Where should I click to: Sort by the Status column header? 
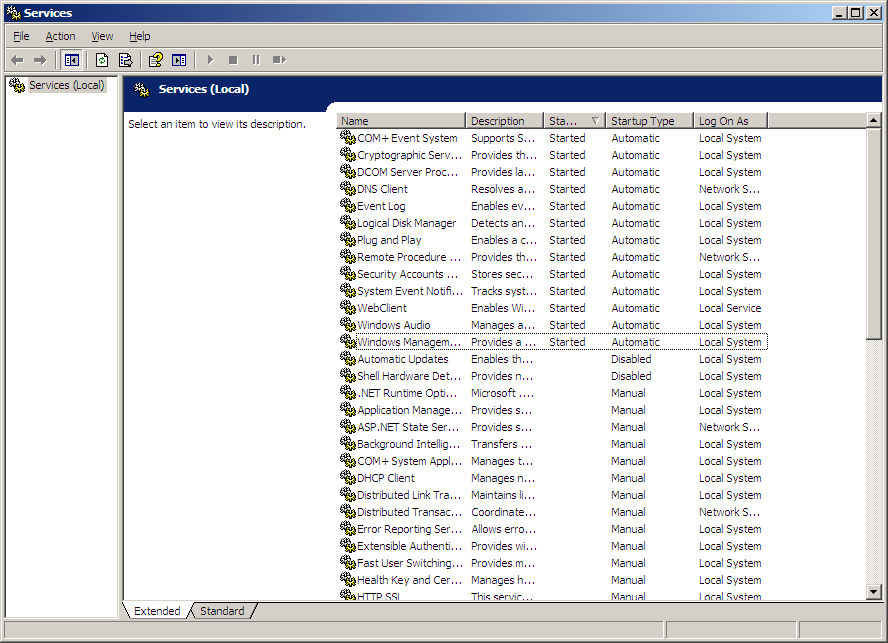pyautogui.click(x=575, y=121)
